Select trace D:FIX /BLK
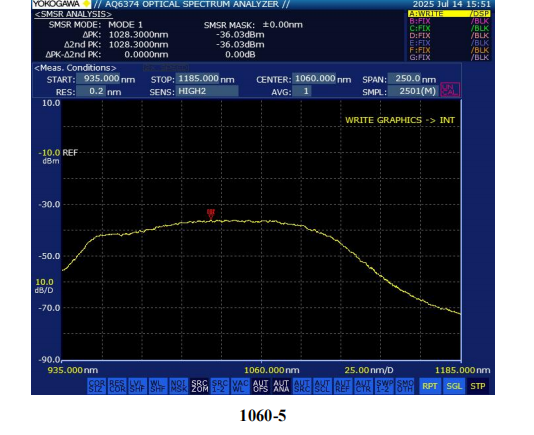Image resolution: width=534 pixels, height=435 pixels. pos(449,35)
